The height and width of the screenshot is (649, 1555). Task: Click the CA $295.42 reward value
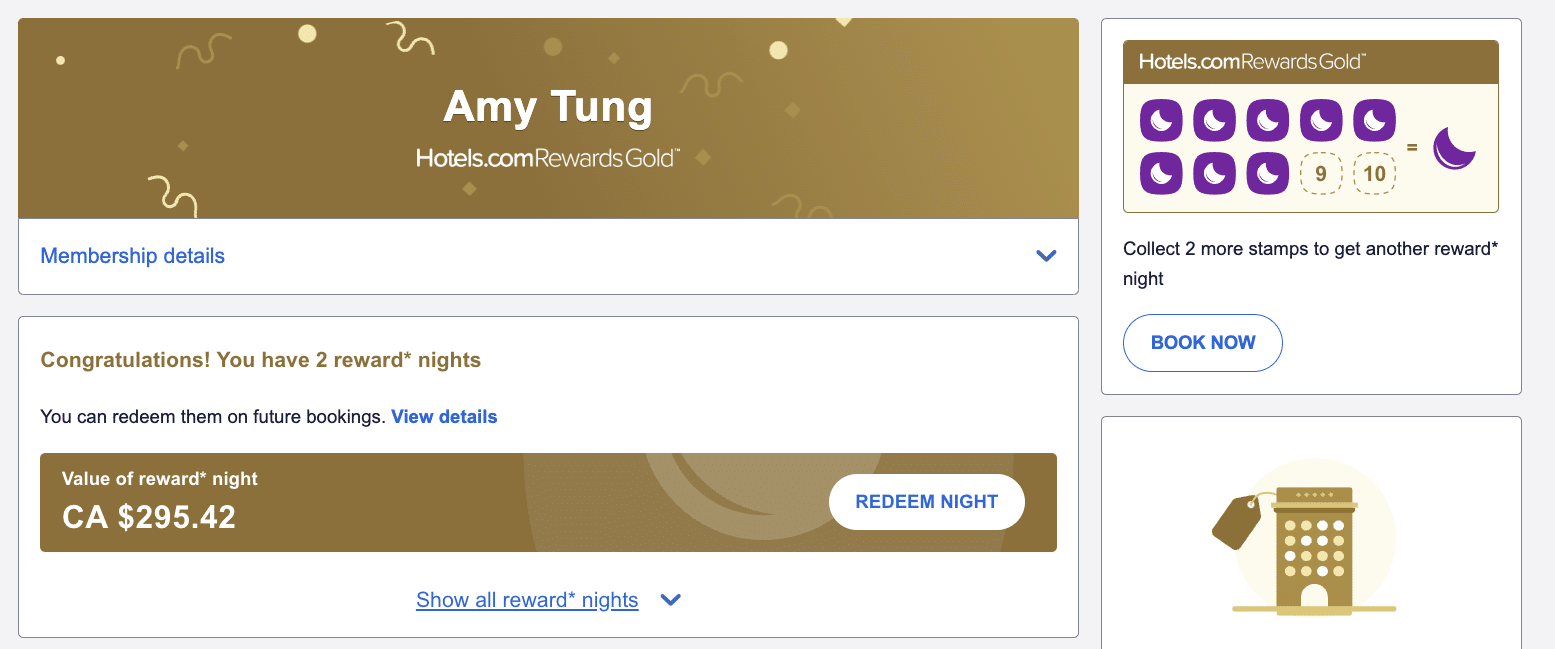(x=149, y=516)
